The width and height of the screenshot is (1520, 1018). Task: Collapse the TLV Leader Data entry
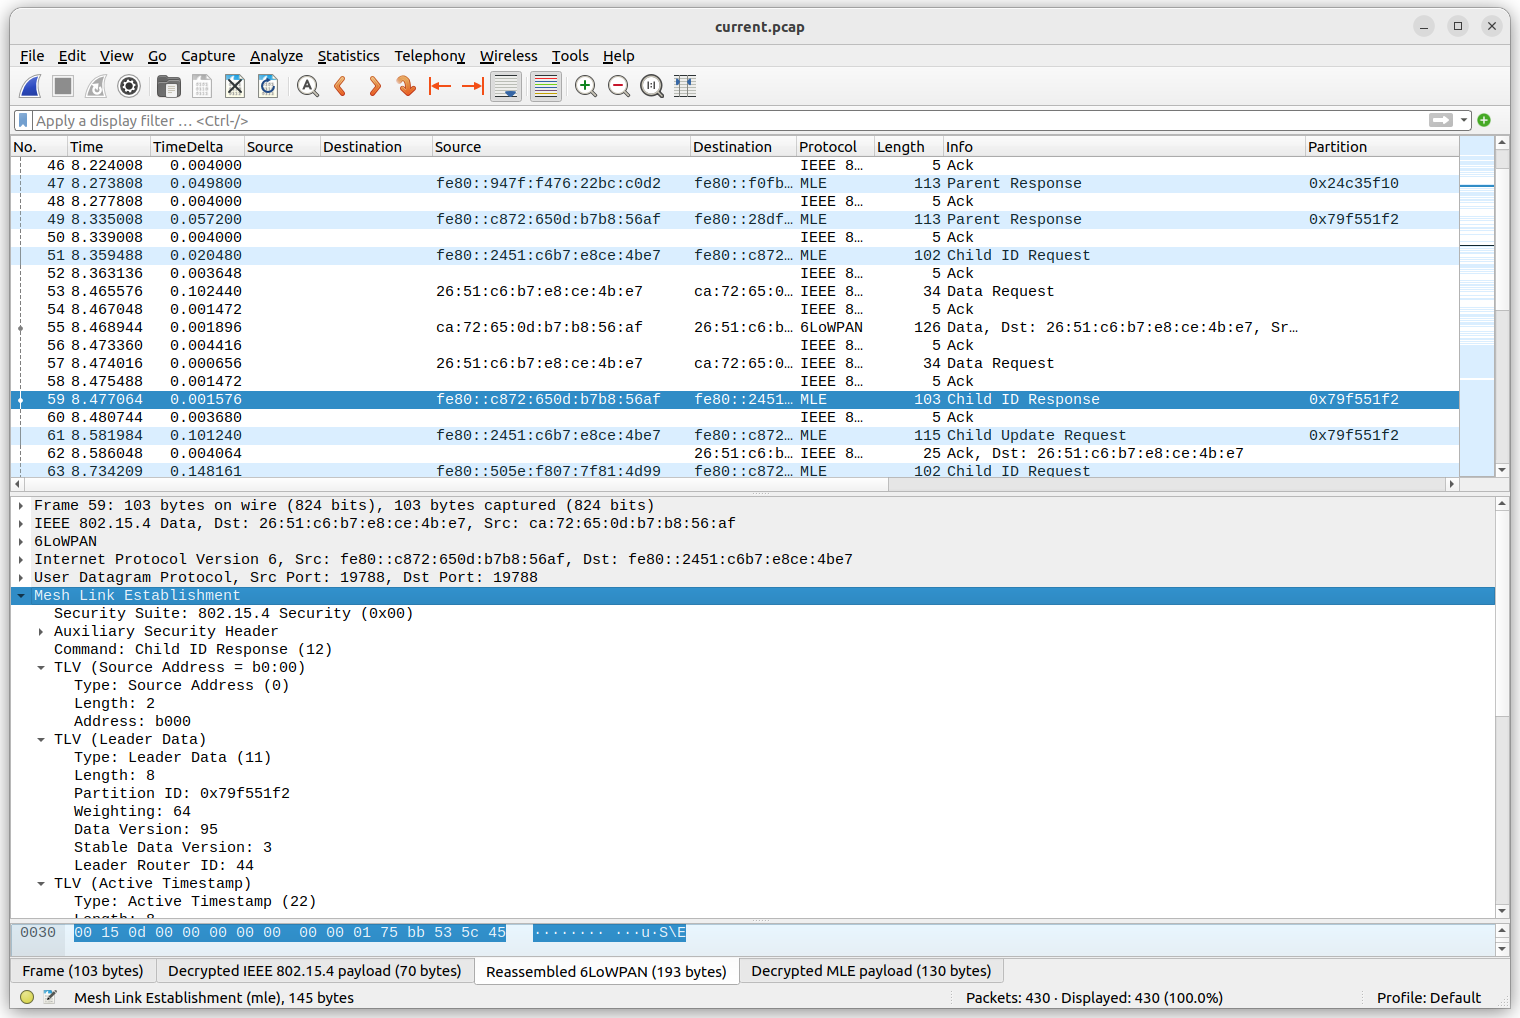pos(40,739)
